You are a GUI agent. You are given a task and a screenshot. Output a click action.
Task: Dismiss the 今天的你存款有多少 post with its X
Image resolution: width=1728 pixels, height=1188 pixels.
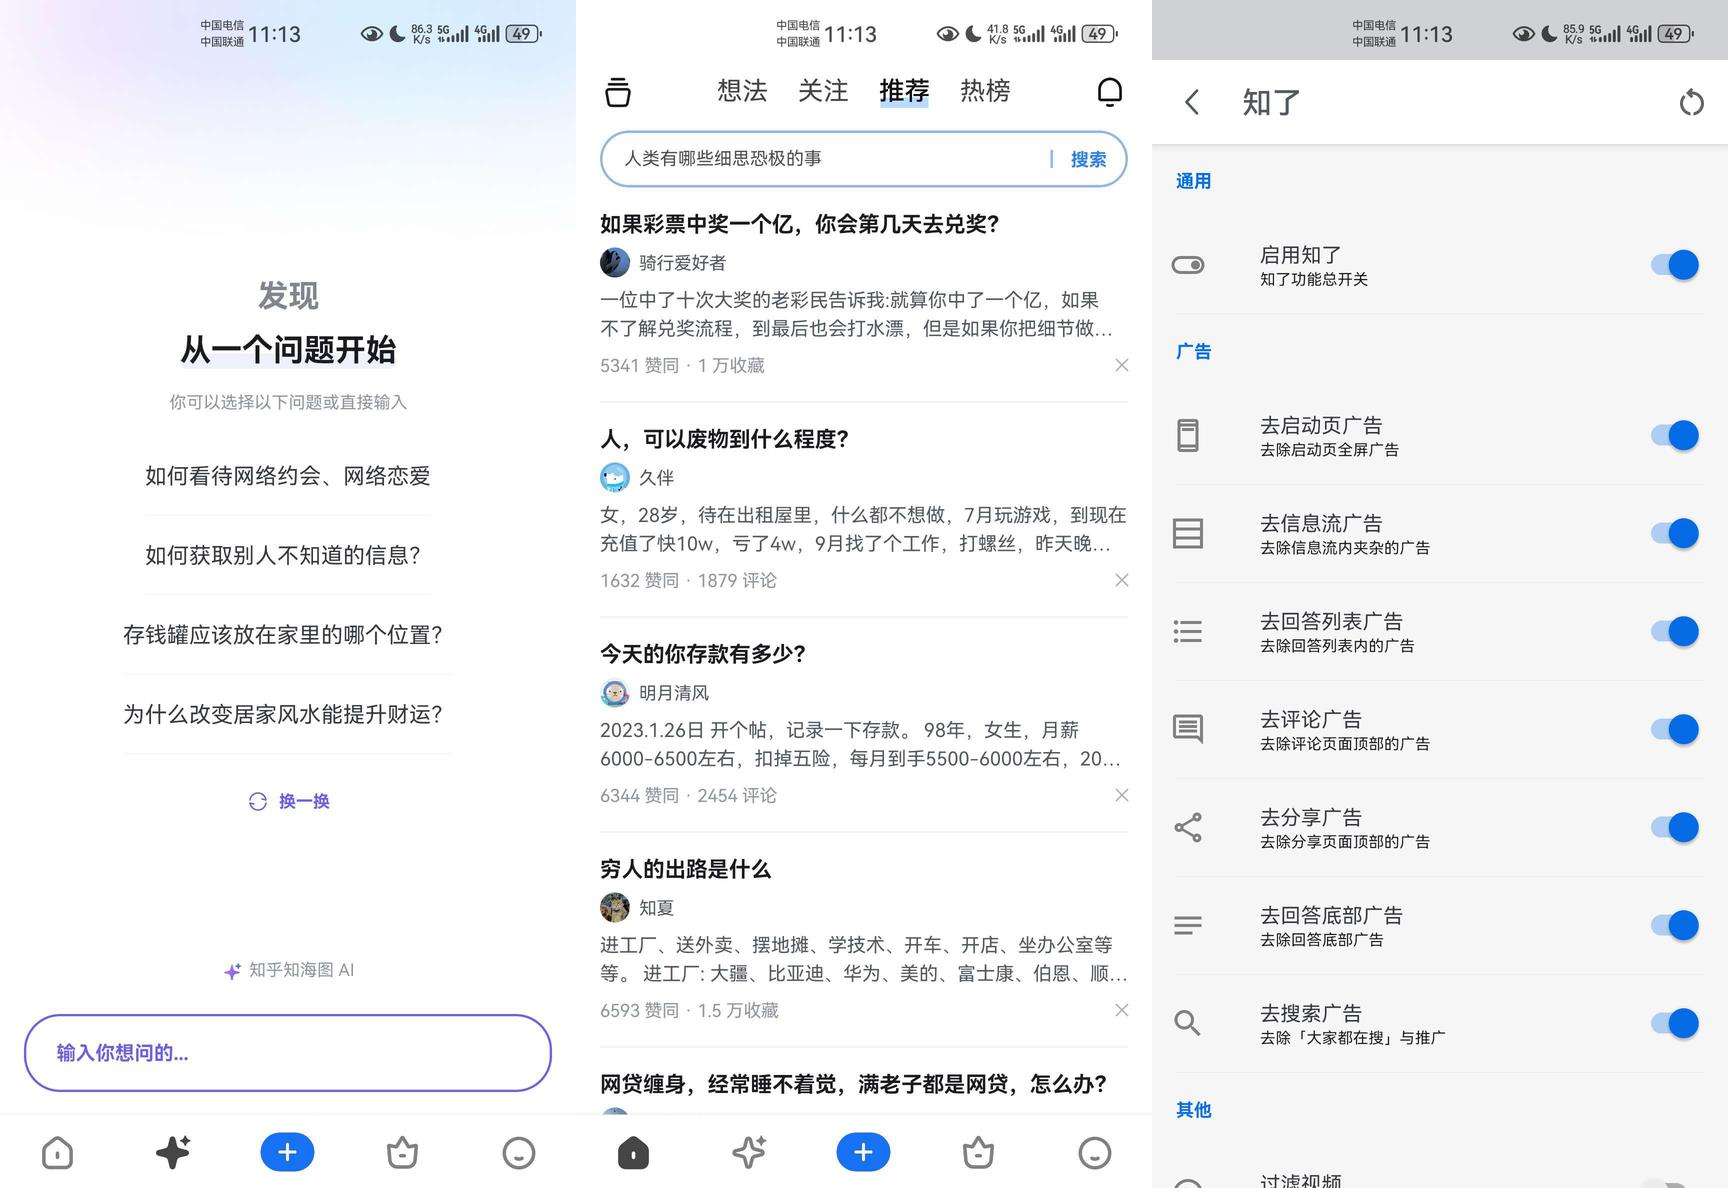[x=1122, y=795]
